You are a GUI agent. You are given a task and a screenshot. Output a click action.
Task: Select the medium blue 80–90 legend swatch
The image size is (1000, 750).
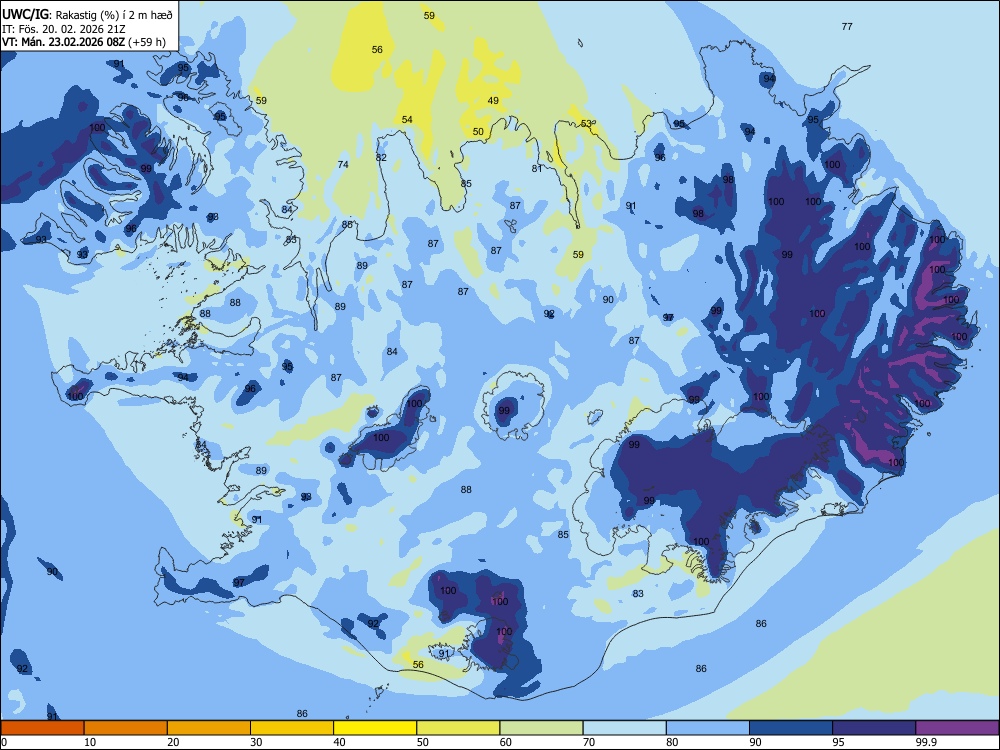coord(708,728)
